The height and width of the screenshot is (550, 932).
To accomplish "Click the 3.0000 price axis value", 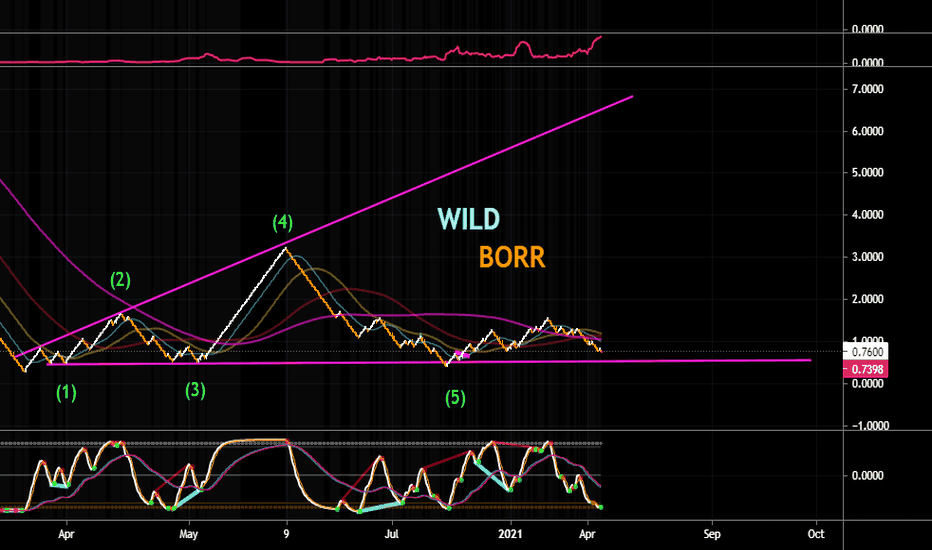I will point(867,257).
